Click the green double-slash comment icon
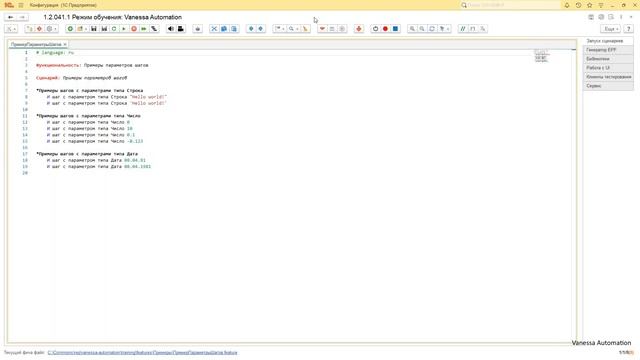The width and height of the screenshot is (640, 360). 462,29
